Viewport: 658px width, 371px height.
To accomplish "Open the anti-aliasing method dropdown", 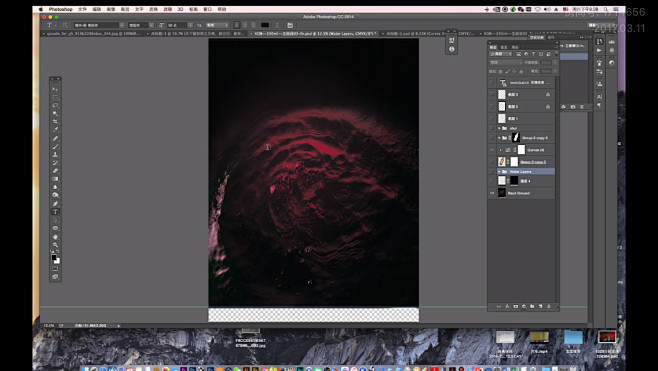I will pos(217,25).
